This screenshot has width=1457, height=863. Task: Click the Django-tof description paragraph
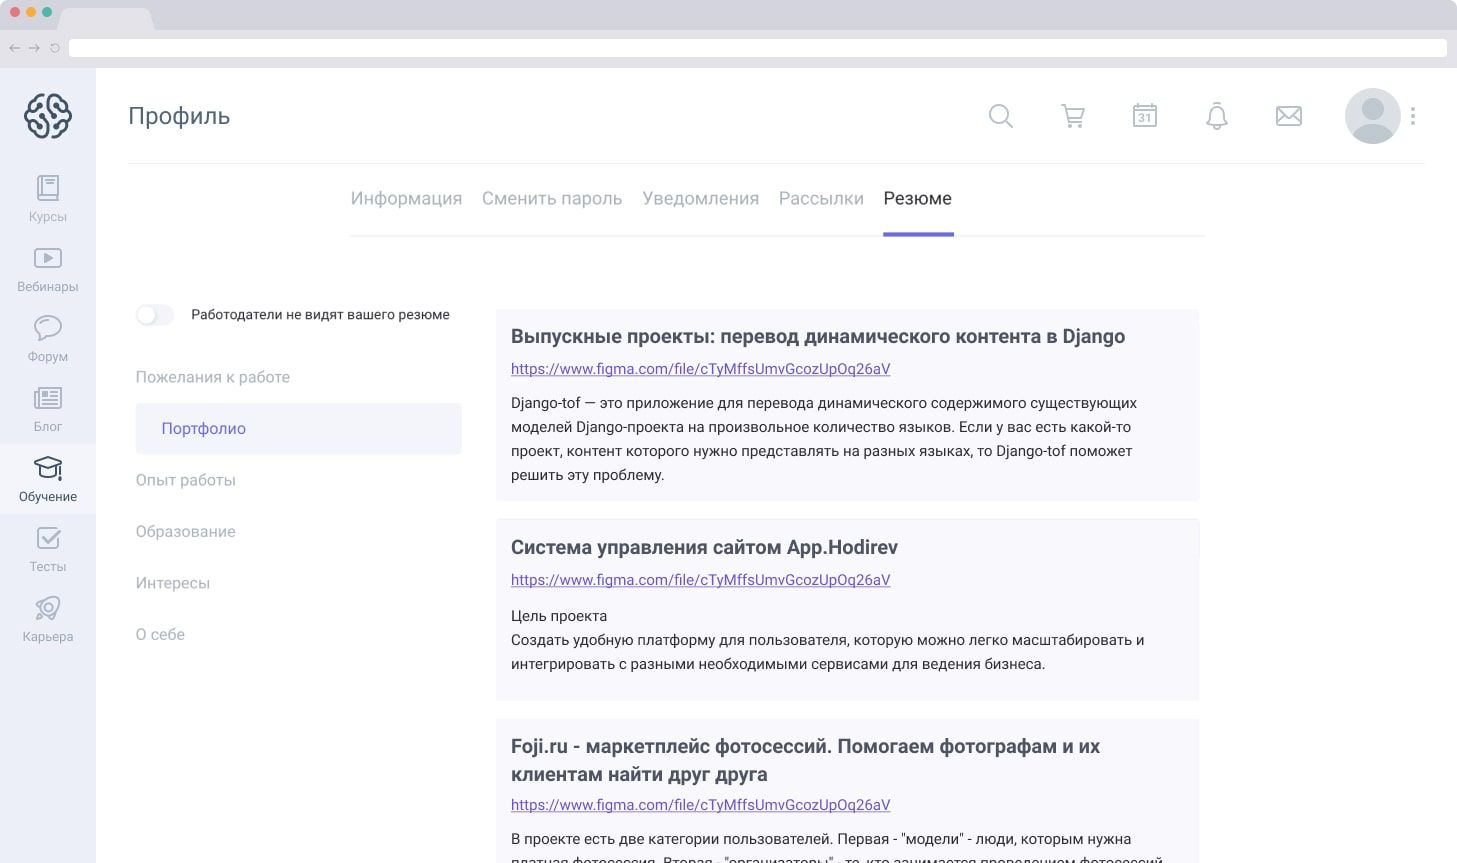click(x=824, y=439)
